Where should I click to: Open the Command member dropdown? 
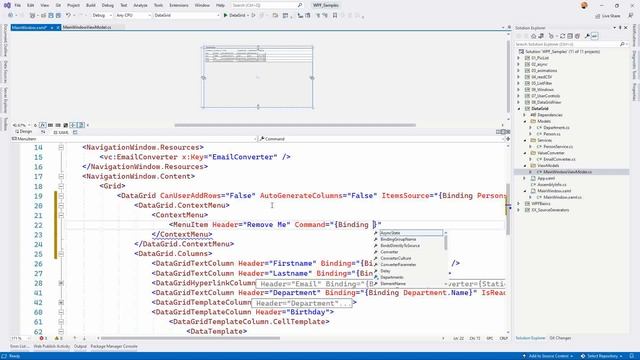point(382,139)
